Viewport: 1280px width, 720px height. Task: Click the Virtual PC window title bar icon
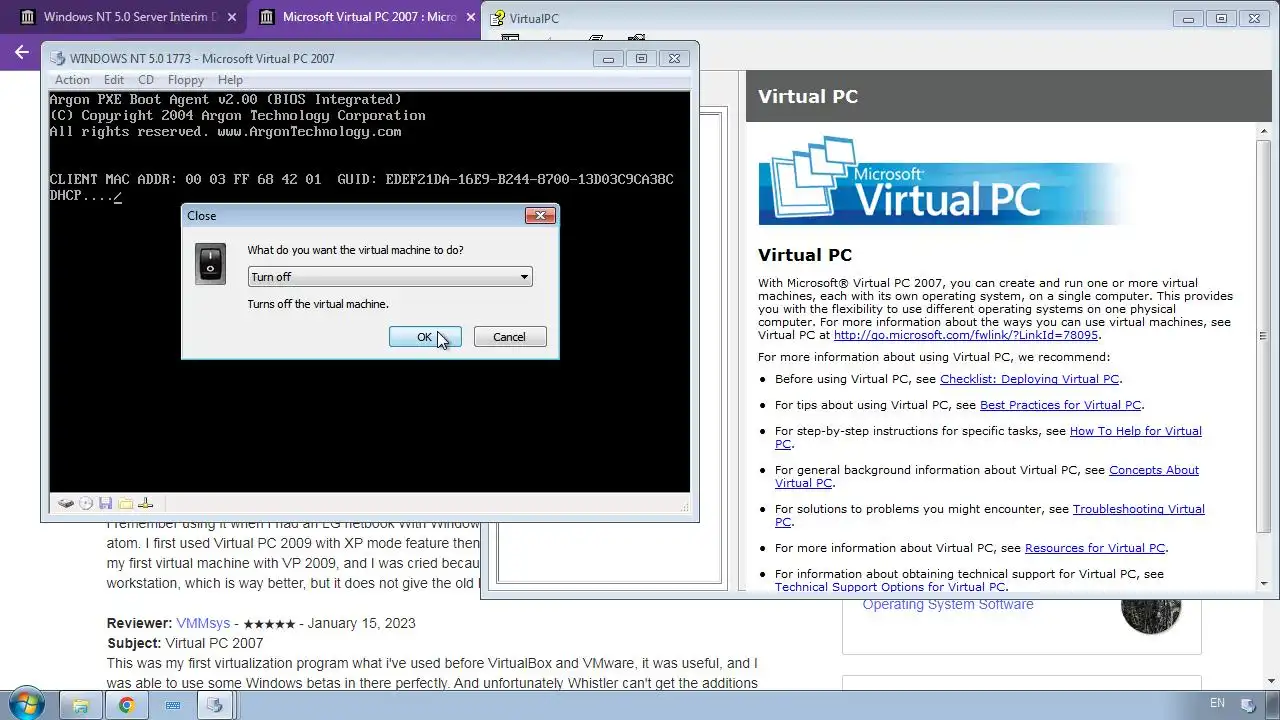(x=58, y=59)
